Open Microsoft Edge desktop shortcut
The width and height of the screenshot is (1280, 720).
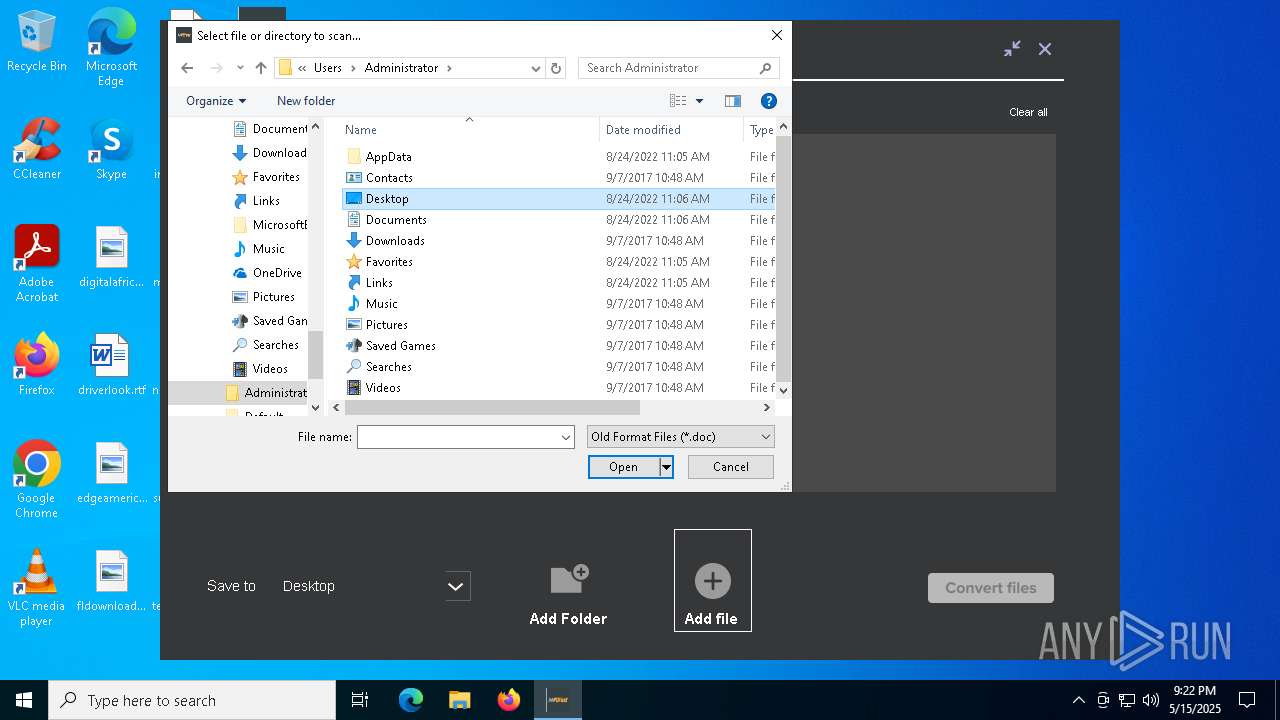(x=111, y=47)
